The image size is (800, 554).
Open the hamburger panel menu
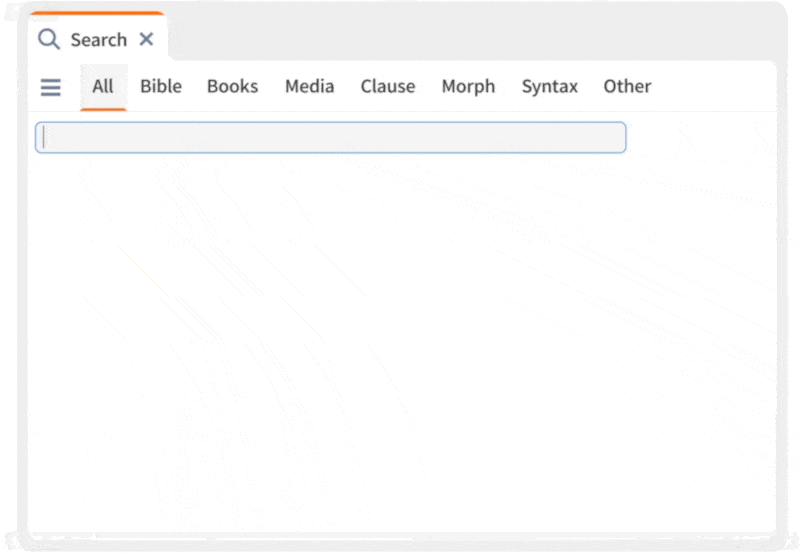[x=50, y=87]
